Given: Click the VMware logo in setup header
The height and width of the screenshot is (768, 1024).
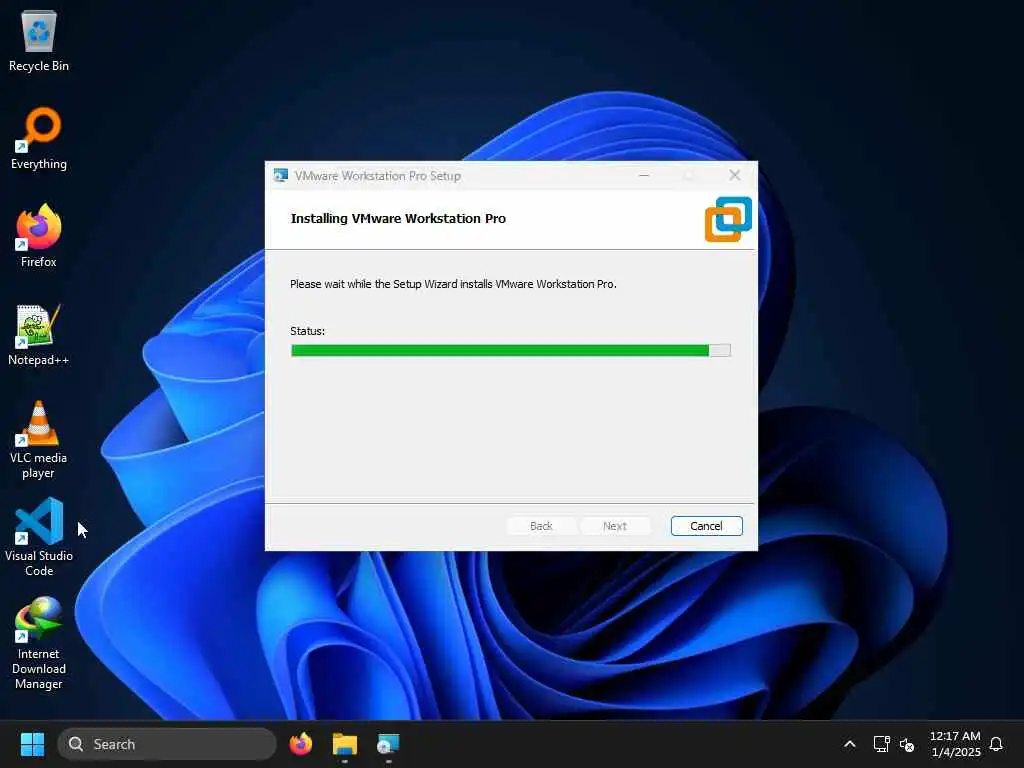Looking at the screenshot, I should click(728, 219).
